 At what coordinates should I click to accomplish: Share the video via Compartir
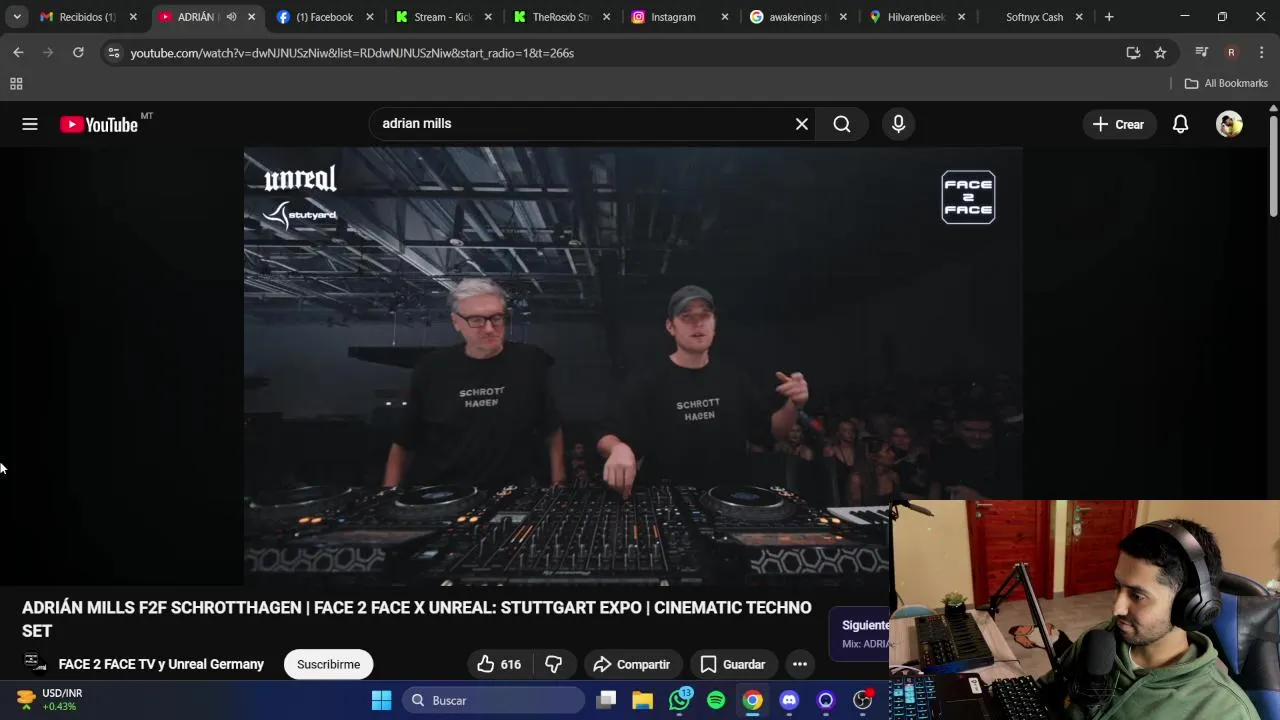pos(631,664)
